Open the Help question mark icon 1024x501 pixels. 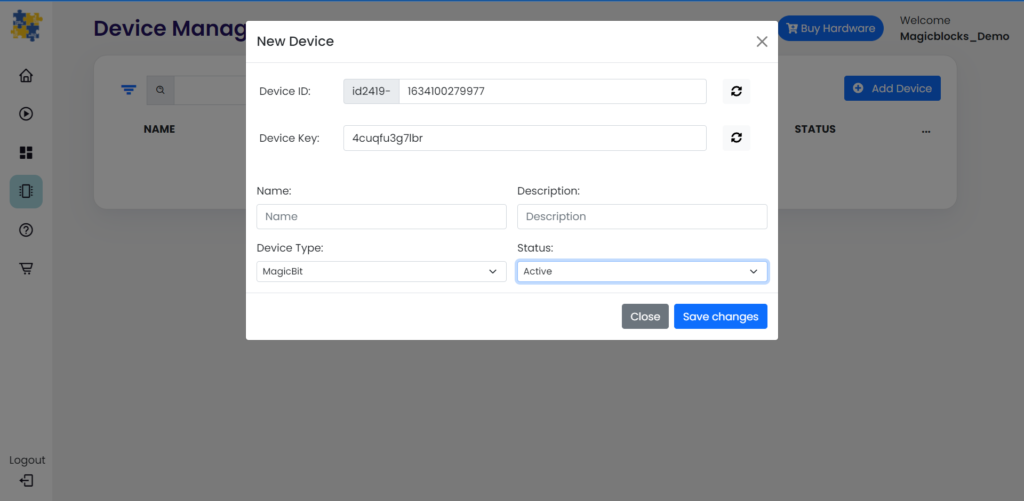26,230
